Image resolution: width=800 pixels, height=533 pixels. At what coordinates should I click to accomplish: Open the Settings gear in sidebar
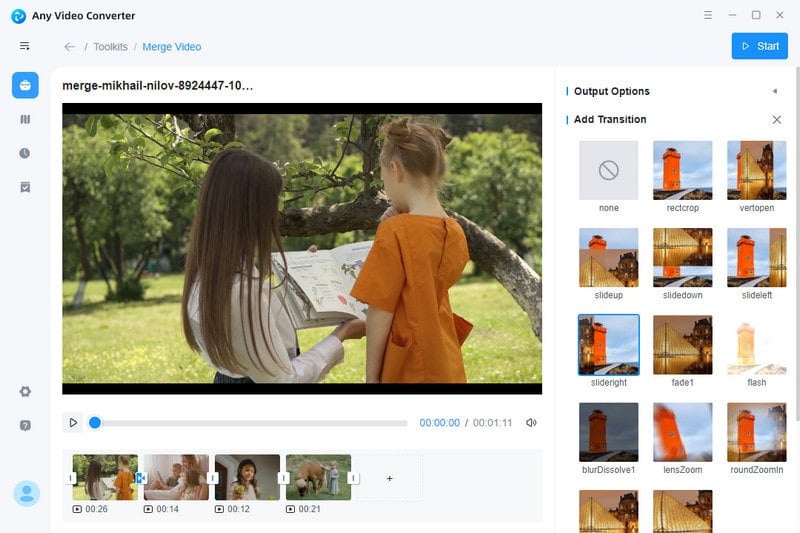tap(25, 391)
